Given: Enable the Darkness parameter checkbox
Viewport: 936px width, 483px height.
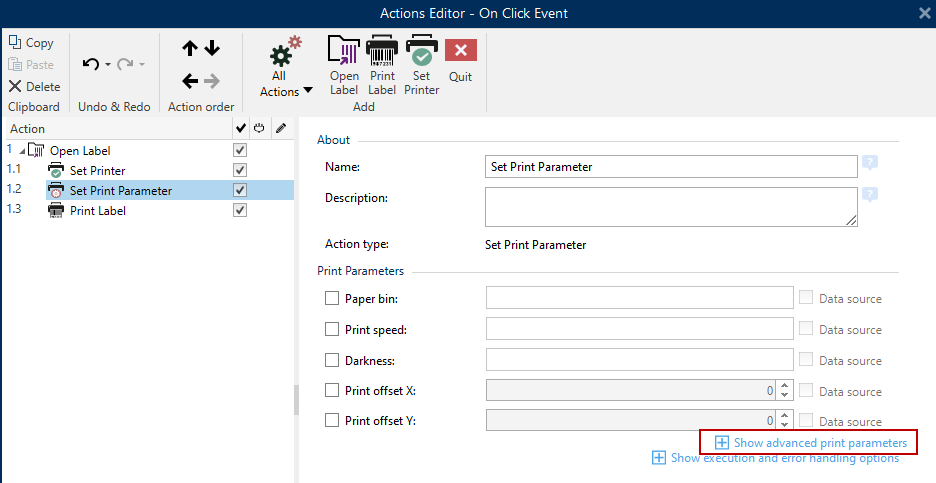Looking at the screenshot, I should coord(332,360).
